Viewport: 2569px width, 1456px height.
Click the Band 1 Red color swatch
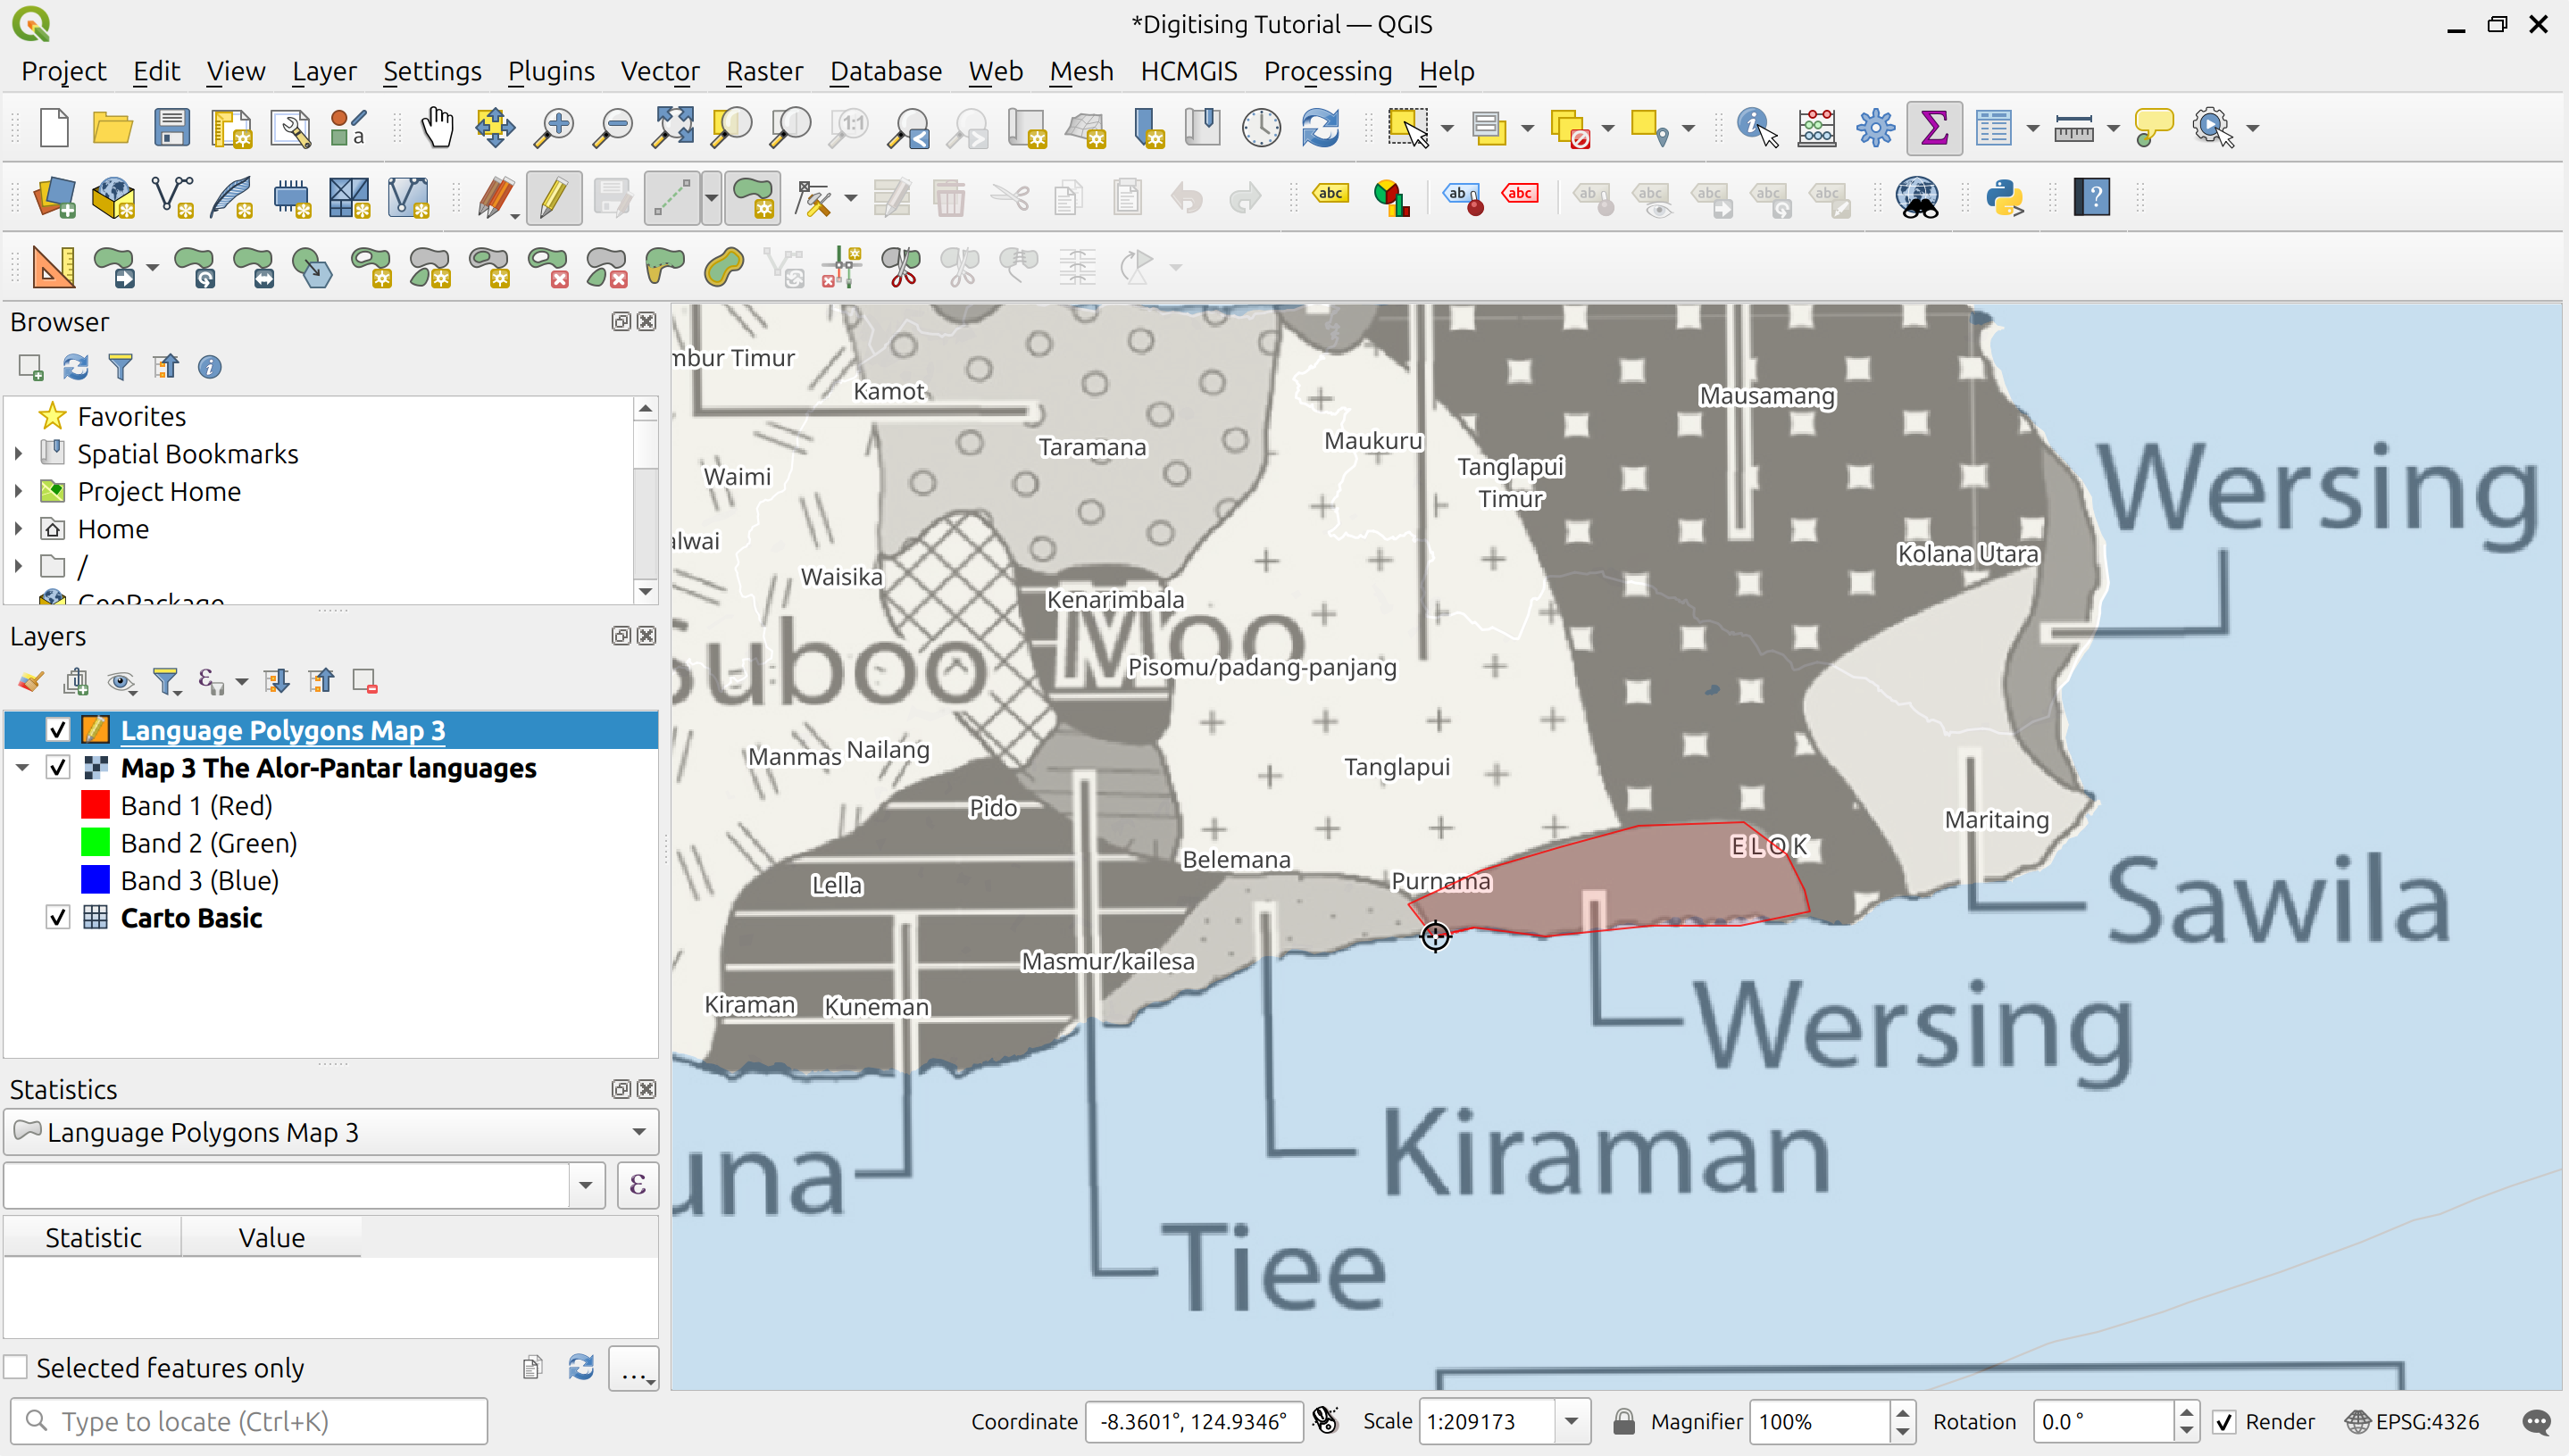coord(96,804)
